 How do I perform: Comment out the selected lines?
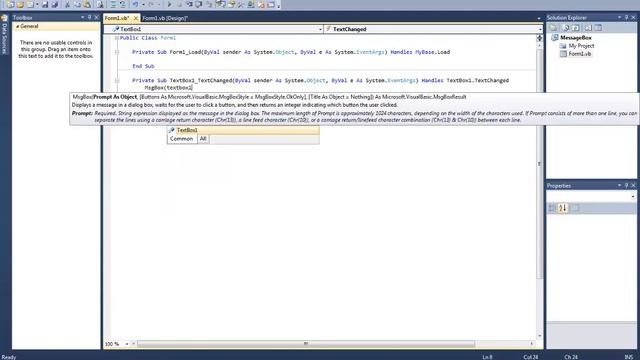click(113, 4)
